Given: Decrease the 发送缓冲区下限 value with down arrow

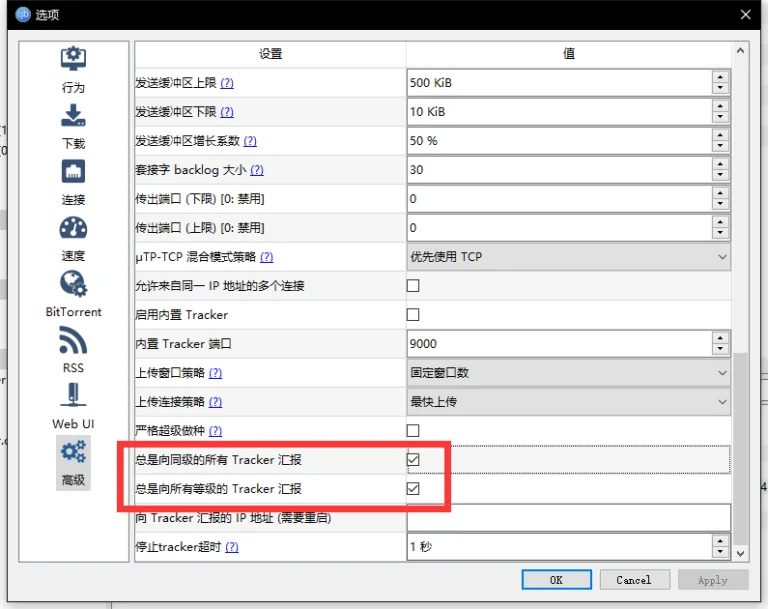Looking at the screenshot, I should pos(720,117).
